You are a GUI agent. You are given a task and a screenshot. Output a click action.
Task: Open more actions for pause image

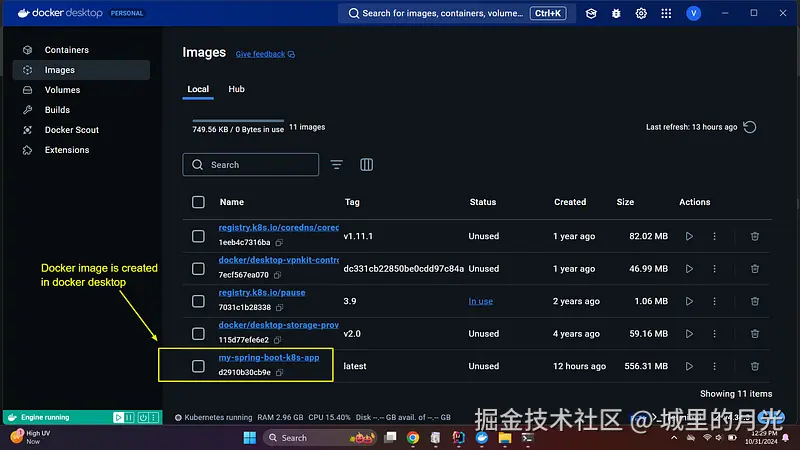(x=714, y=302)
